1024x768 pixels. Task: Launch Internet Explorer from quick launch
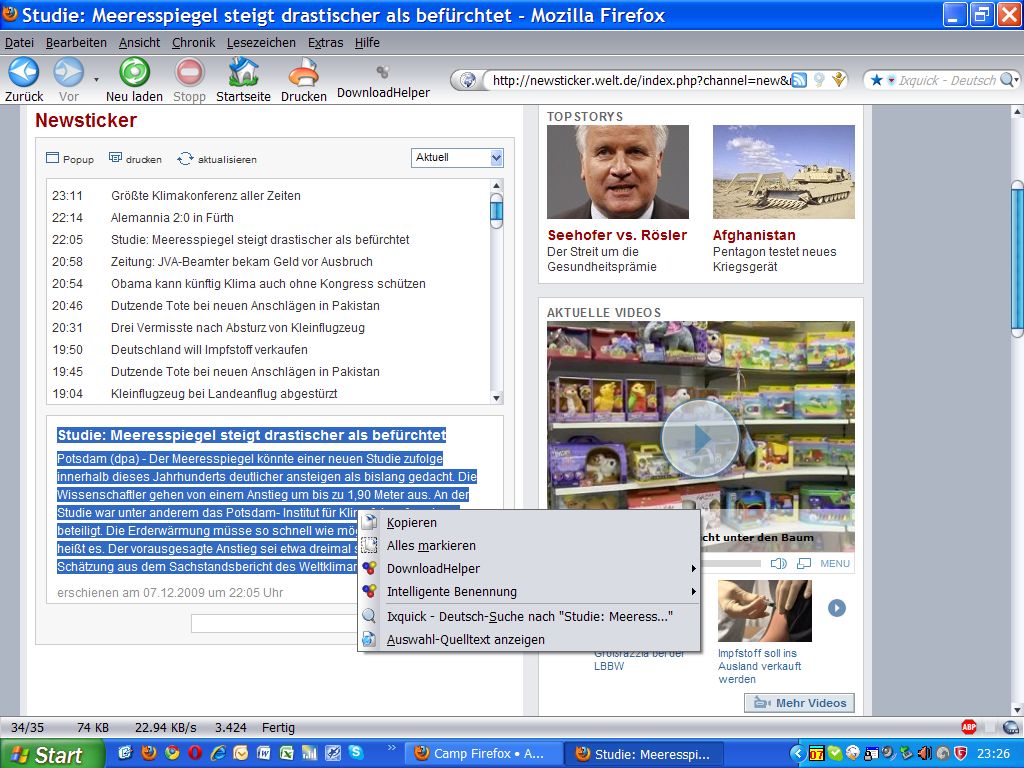point(217,753)
